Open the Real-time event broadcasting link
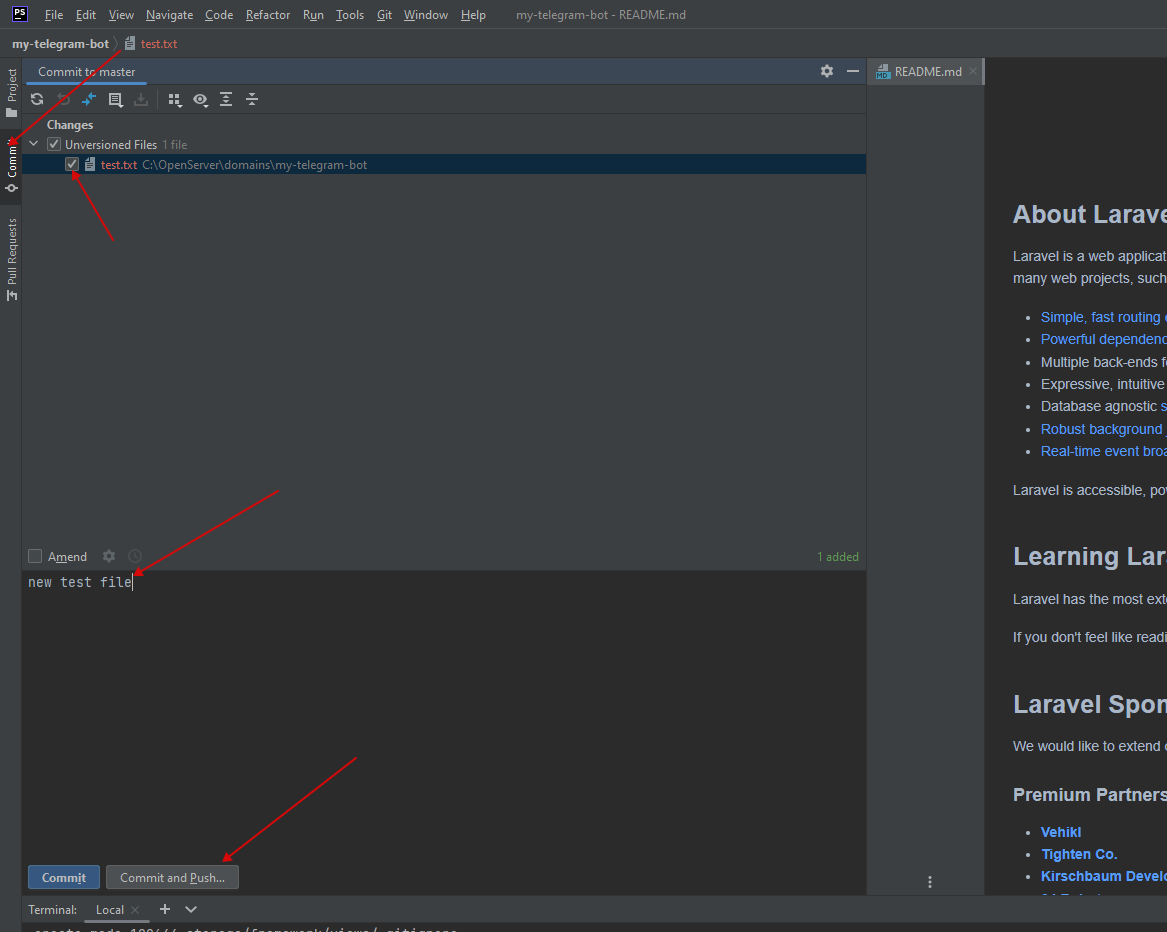 pos(1103,451)
